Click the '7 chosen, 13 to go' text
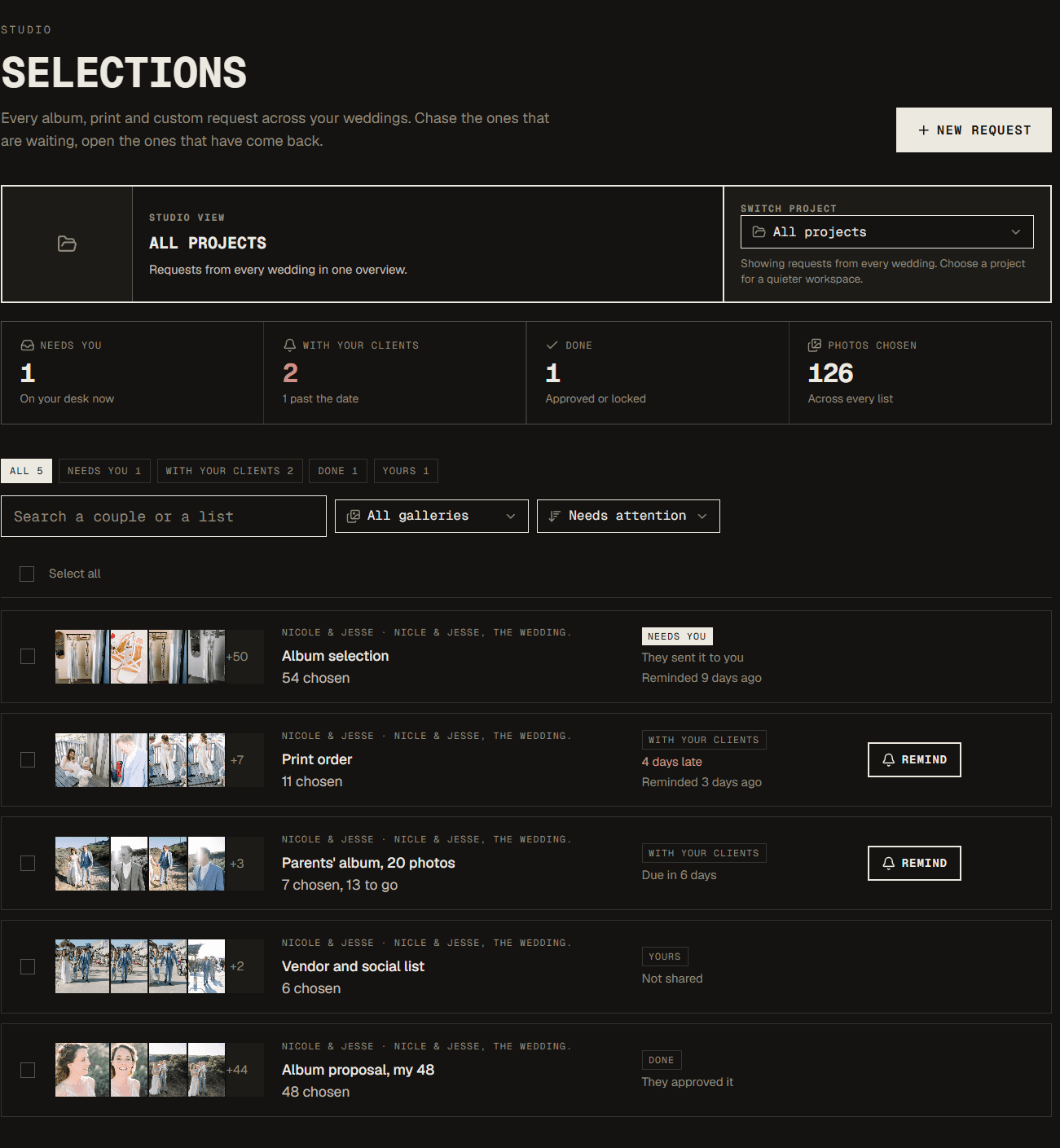Viewport: 1060px width, 1148px height. 340,885
